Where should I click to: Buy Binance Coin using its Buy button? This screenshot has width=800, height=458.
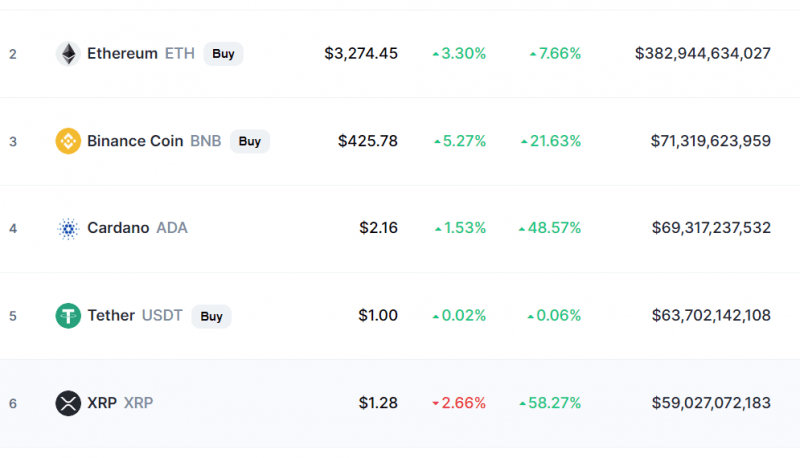click(x=250, y=141)
